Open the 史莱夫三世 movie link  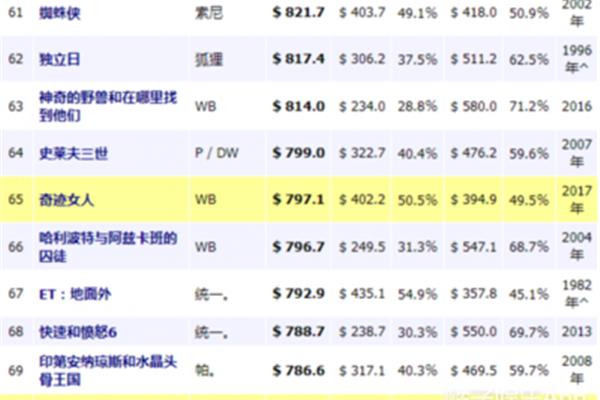[x=73, y=153]
